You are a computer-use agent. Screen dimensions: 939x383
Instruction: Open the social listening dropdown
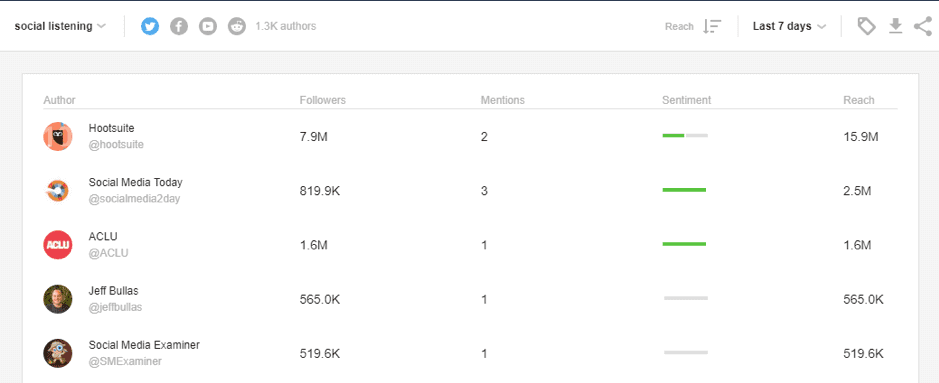click(x=60, y=26)
